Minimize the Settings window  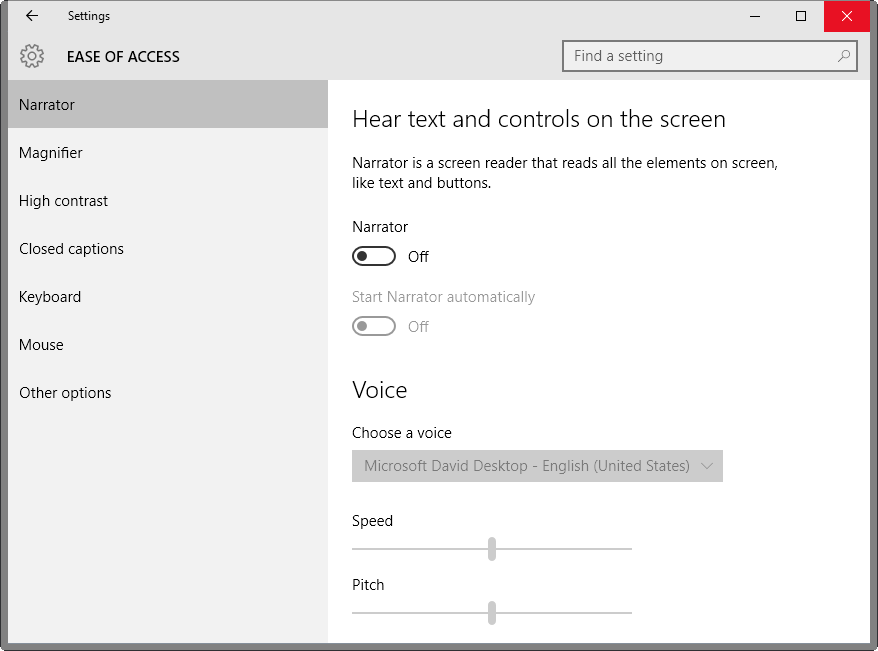755,16
